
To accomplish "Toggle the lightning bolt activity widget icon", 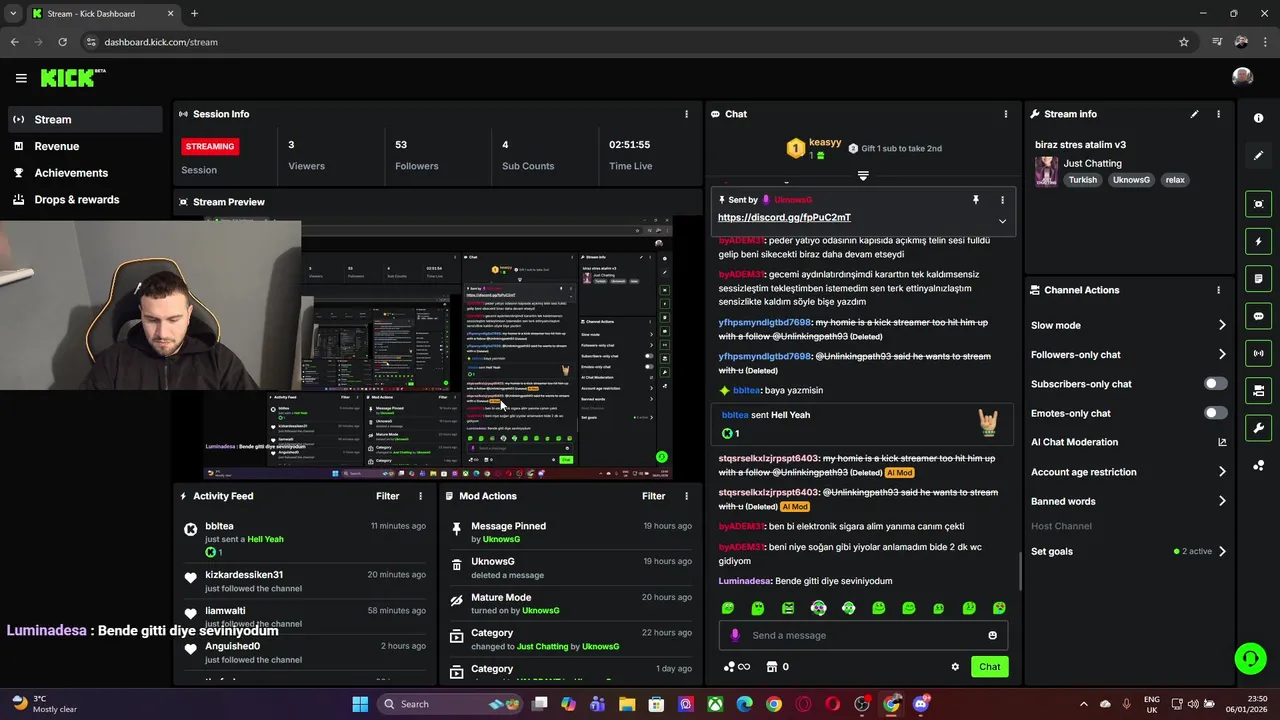I will pos(1258,241).
